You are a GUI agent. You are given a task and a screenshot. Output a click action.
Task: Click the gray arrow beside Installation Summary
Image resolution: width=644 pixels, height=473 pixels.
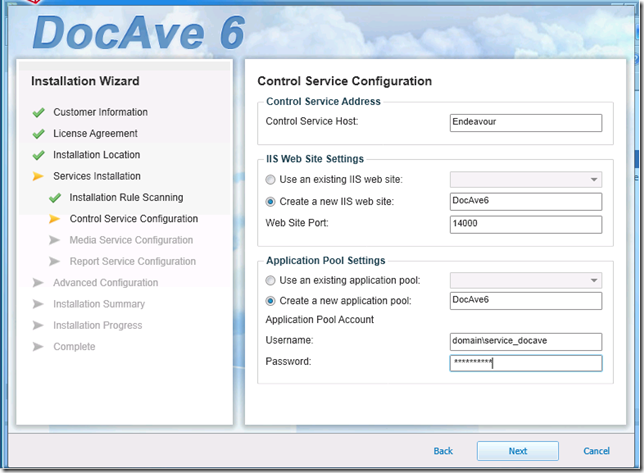(x=38, y=304)
